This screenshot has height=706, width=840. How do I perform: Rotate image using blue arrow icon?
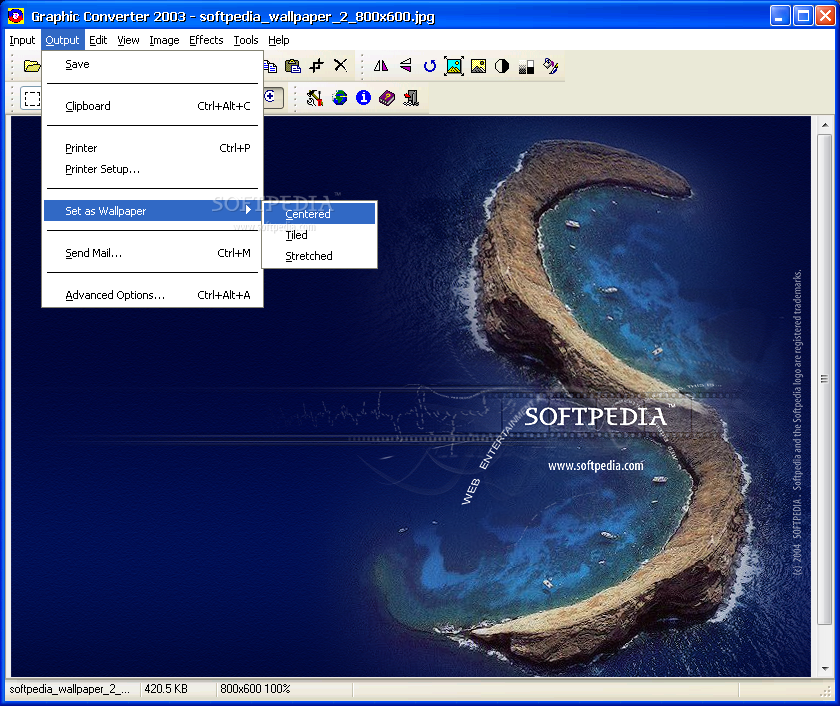click(x=429, y=66)
